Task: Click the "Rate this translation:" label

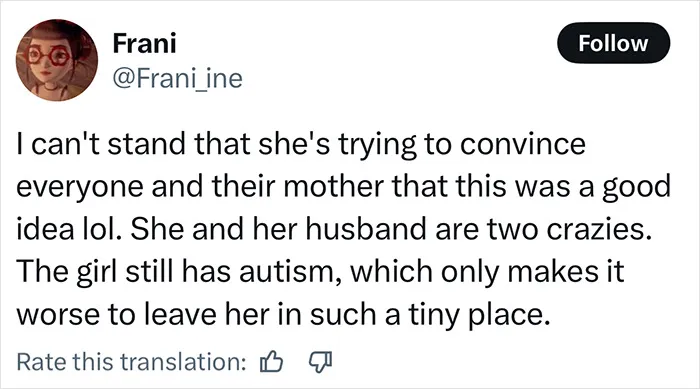Action: 132,362
